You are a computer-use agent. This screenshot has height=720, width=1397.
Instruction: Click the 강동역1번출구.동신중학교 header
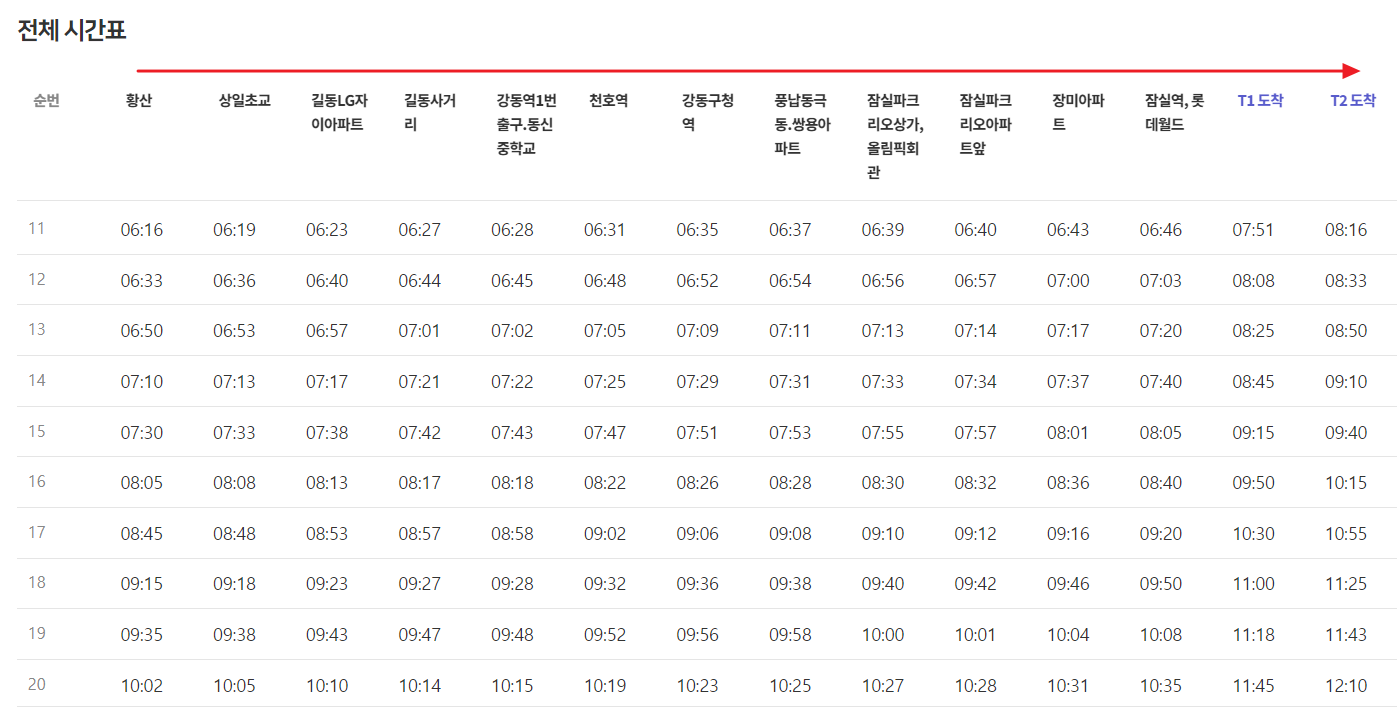point(526,124)
